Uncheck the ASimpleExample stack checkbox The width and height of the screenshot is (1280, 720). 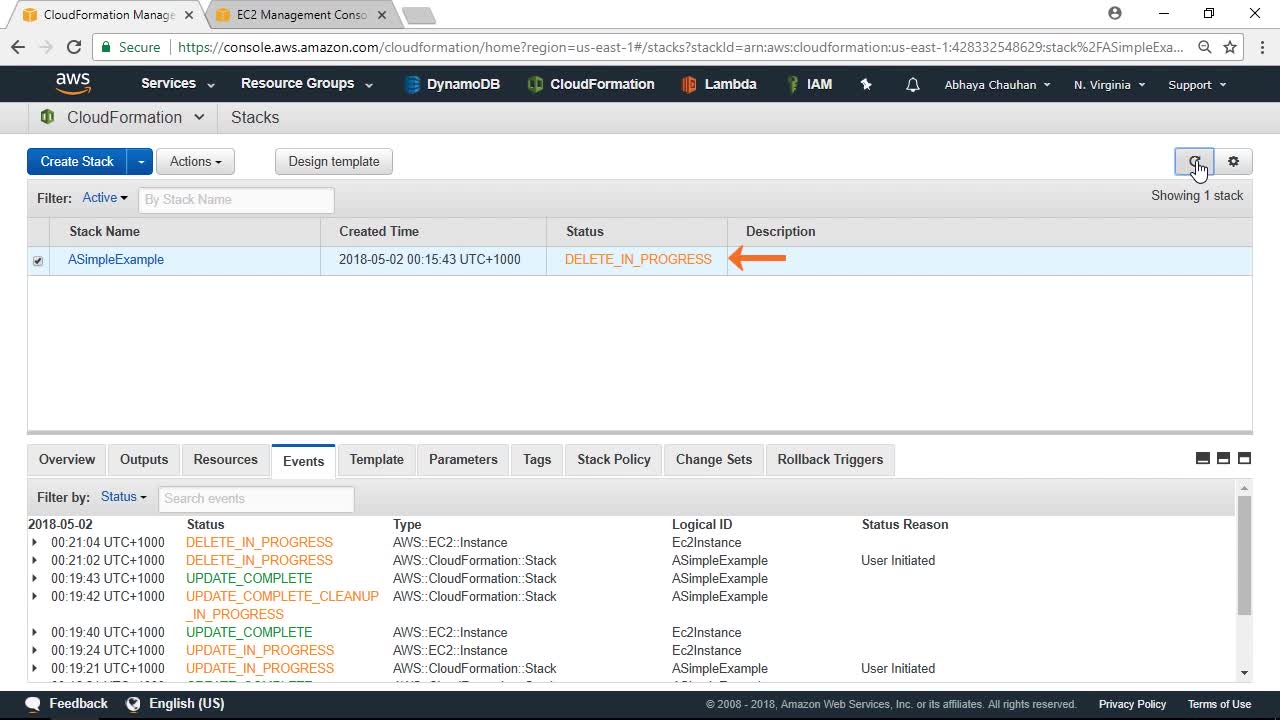[38, 261]
